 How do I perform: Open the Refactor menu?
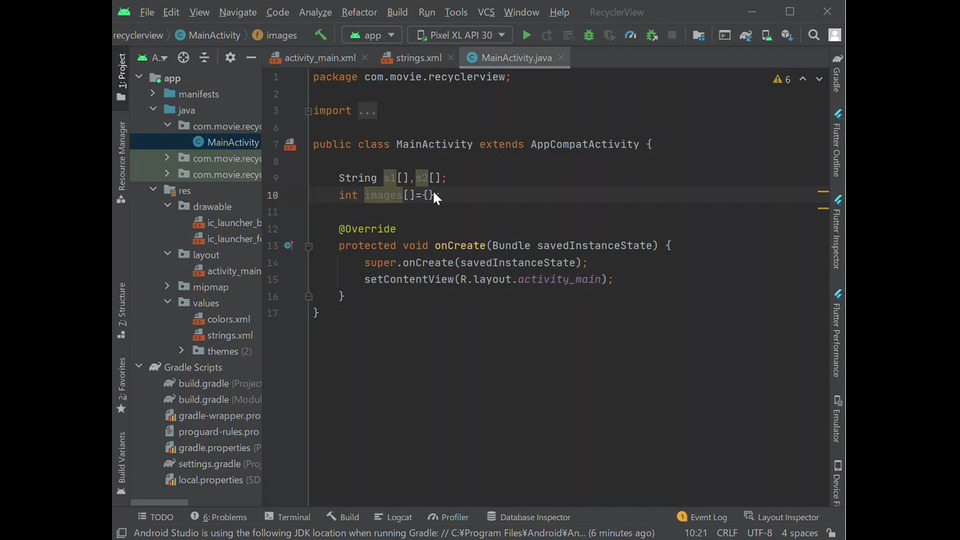(359, 12)
